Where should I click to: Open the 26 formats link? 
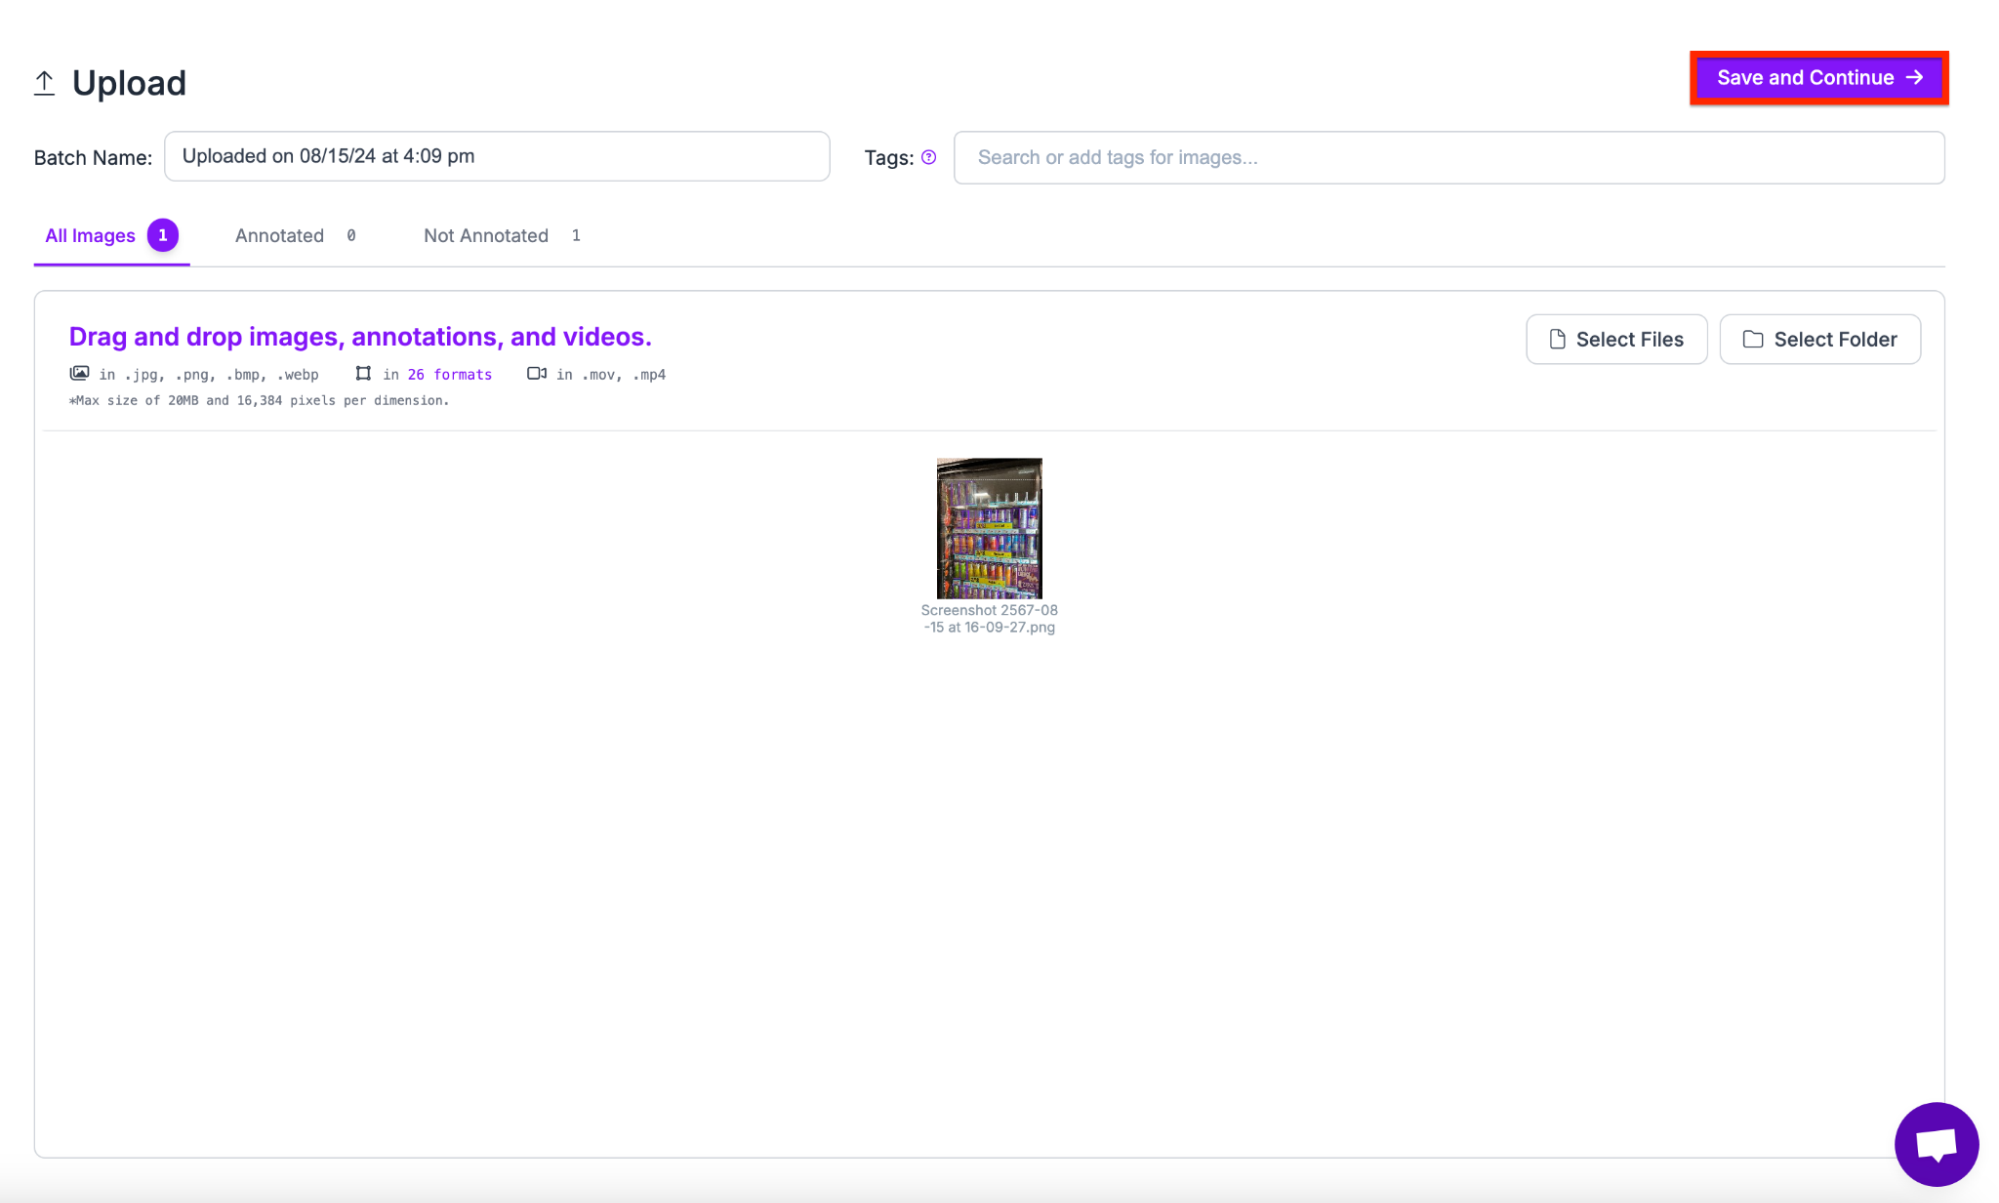[449, 374]
